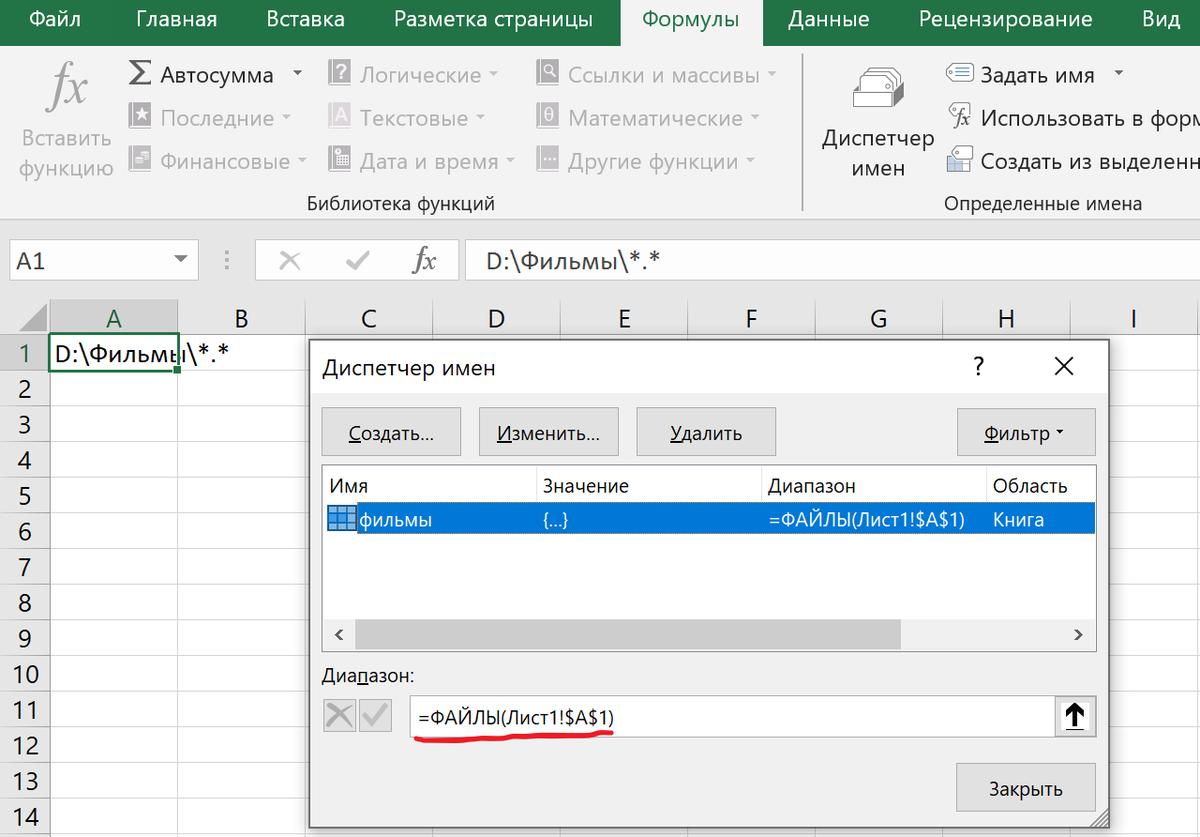Image resolution: width=1200 pixels, height=837 pixels.
Task: Switch to the Рецензирование tab
Action: click(1005, 19)
